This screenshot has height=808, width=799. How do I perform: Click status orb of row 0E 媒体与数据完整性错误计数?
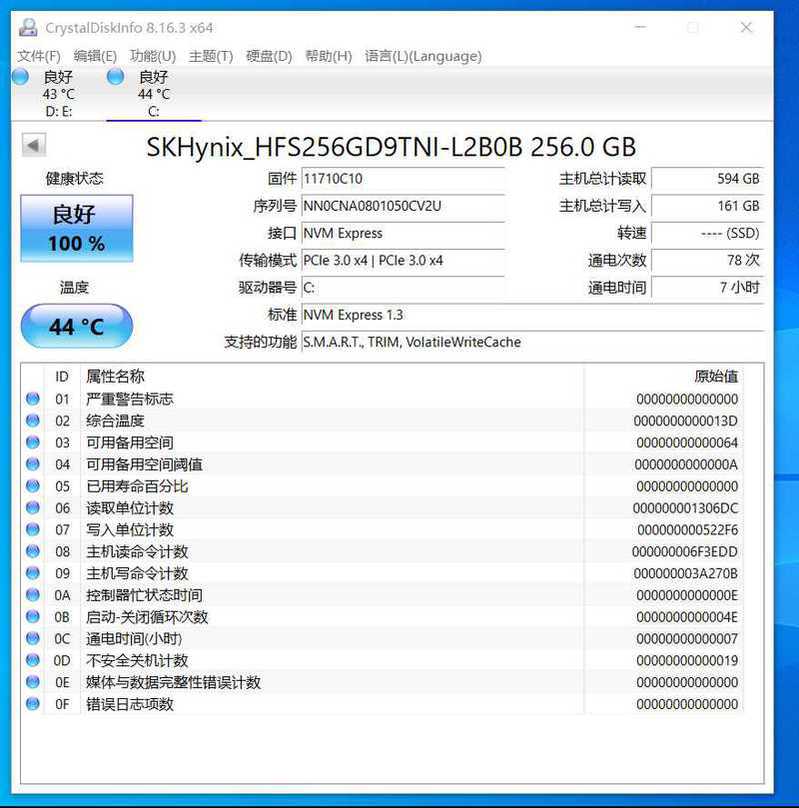pyautogui.click(x=33, y=682)
